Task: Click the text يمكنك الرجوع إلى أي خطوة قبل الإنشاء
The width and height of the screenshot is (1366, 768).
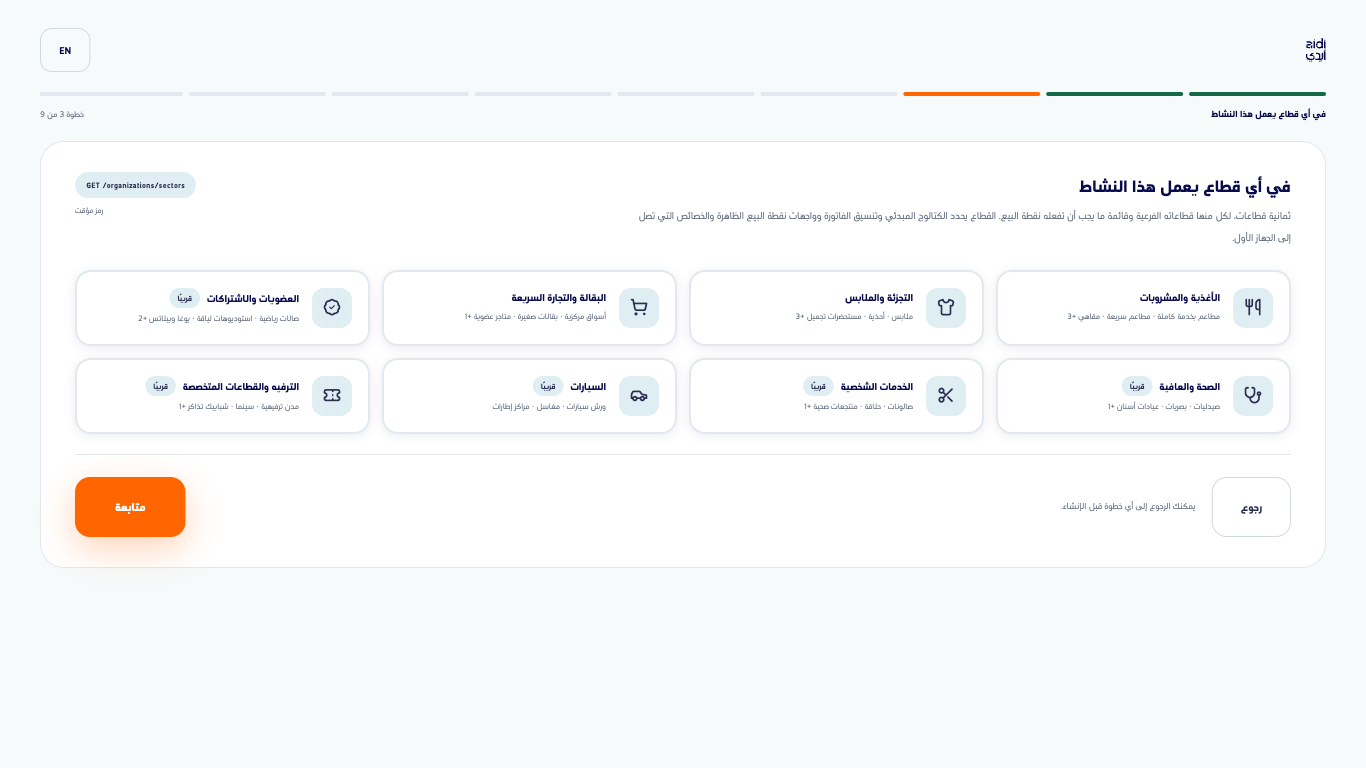Action: click(1128, 506)
